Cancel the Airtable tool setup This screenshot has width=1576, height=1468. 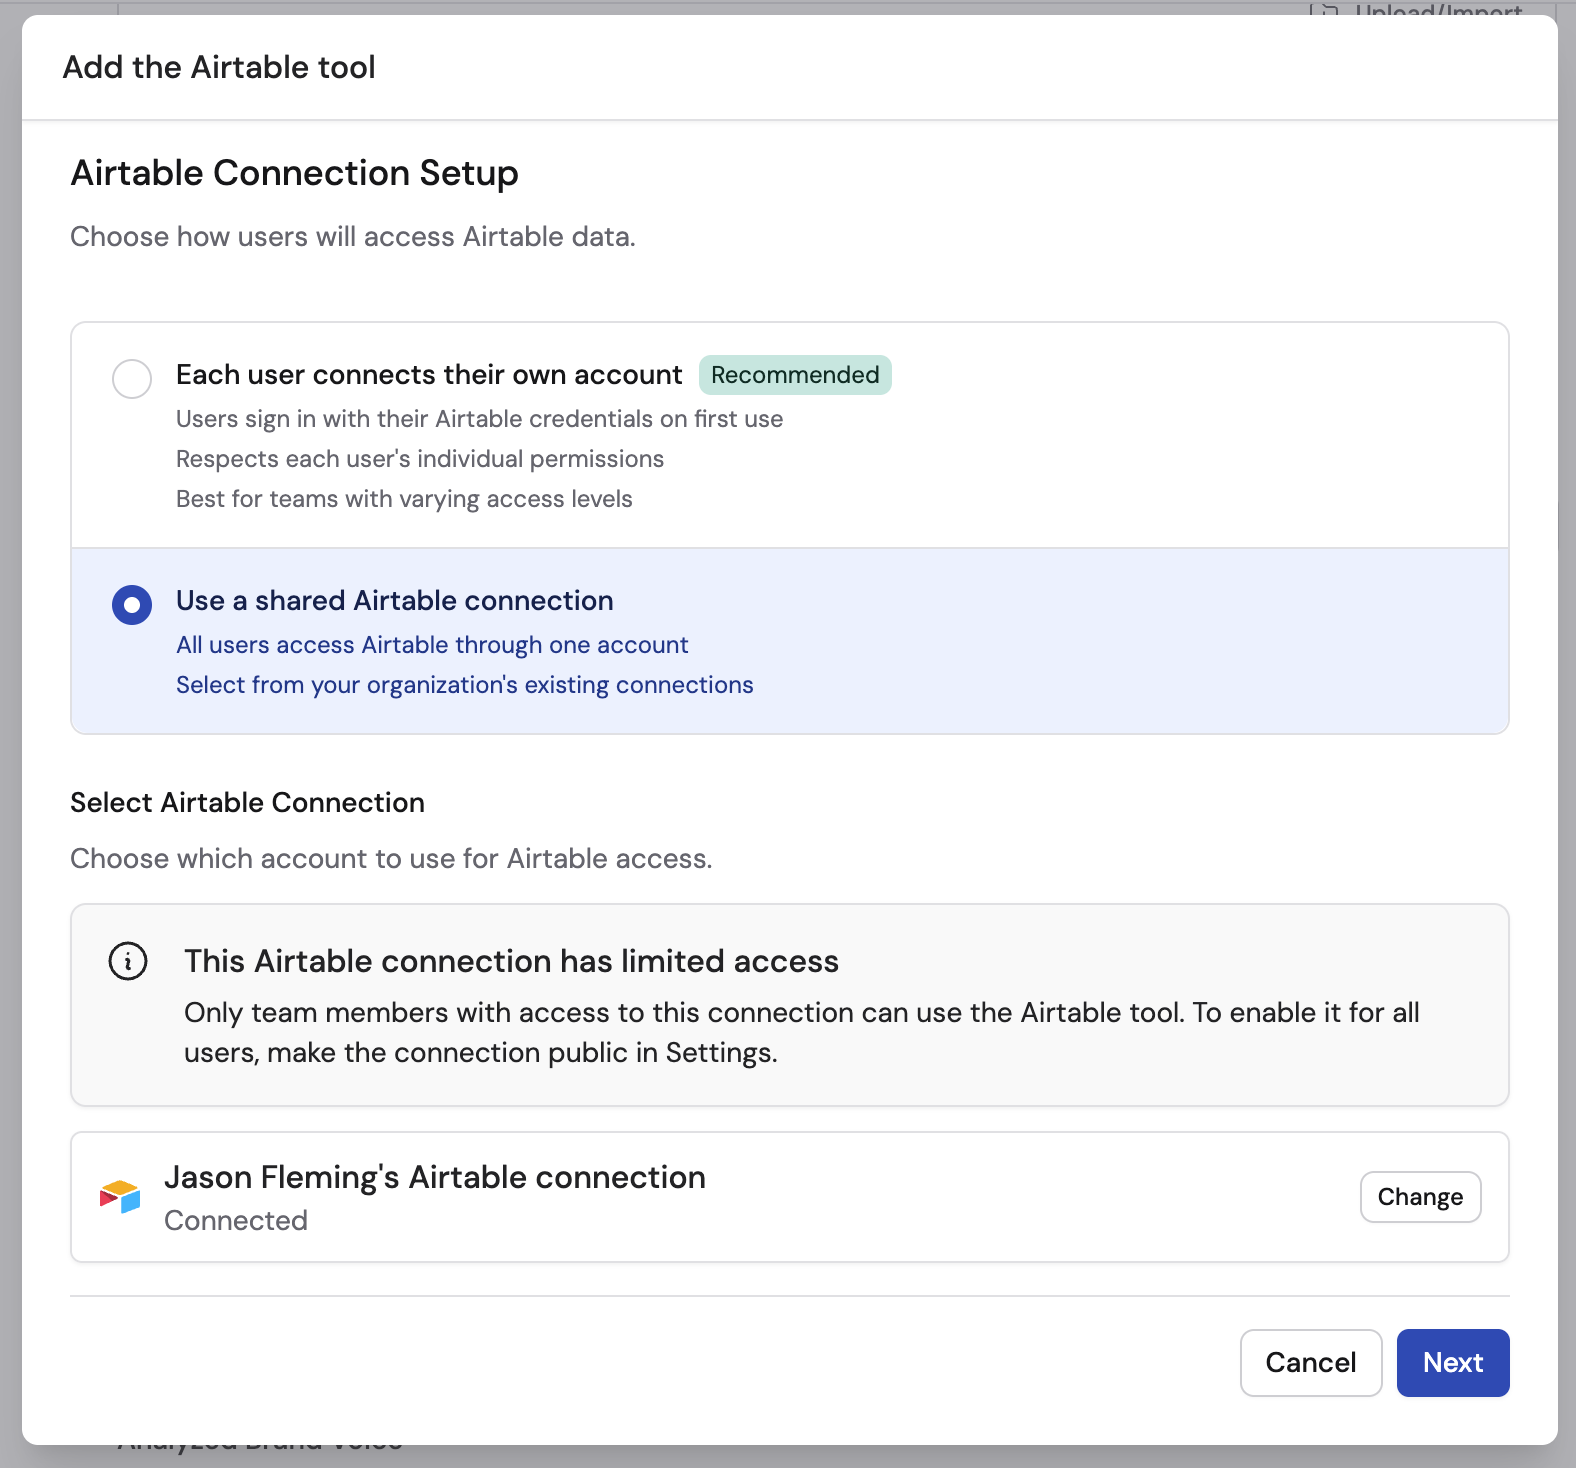tap(1311, 1362)
